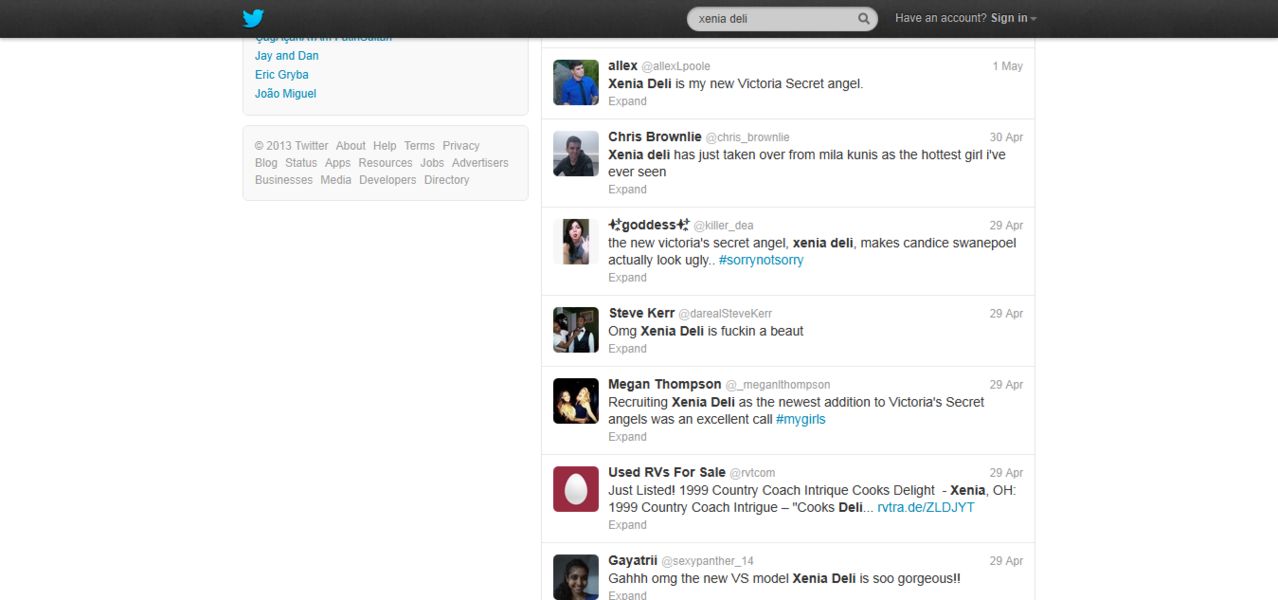Open the Terms footer link
Screen dimensions: 1278x600
pyautogui.click(x=419, y=146)
